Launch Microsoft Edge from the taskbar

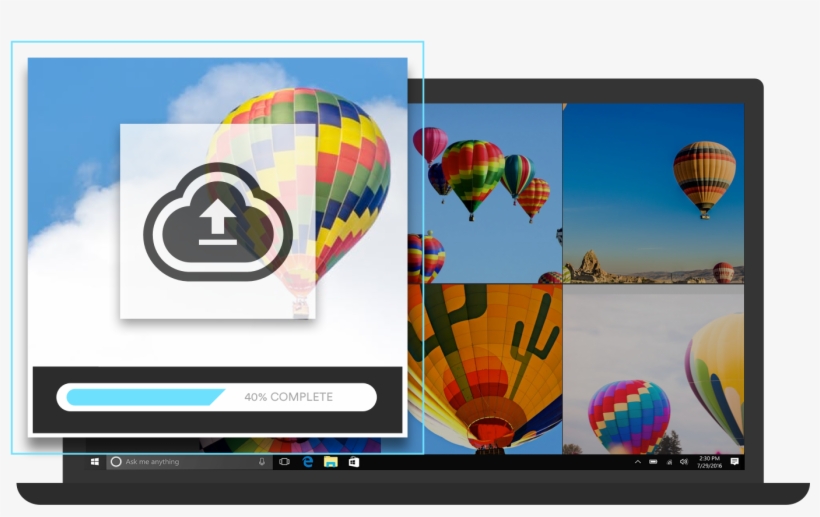click(x=308, y=462)
